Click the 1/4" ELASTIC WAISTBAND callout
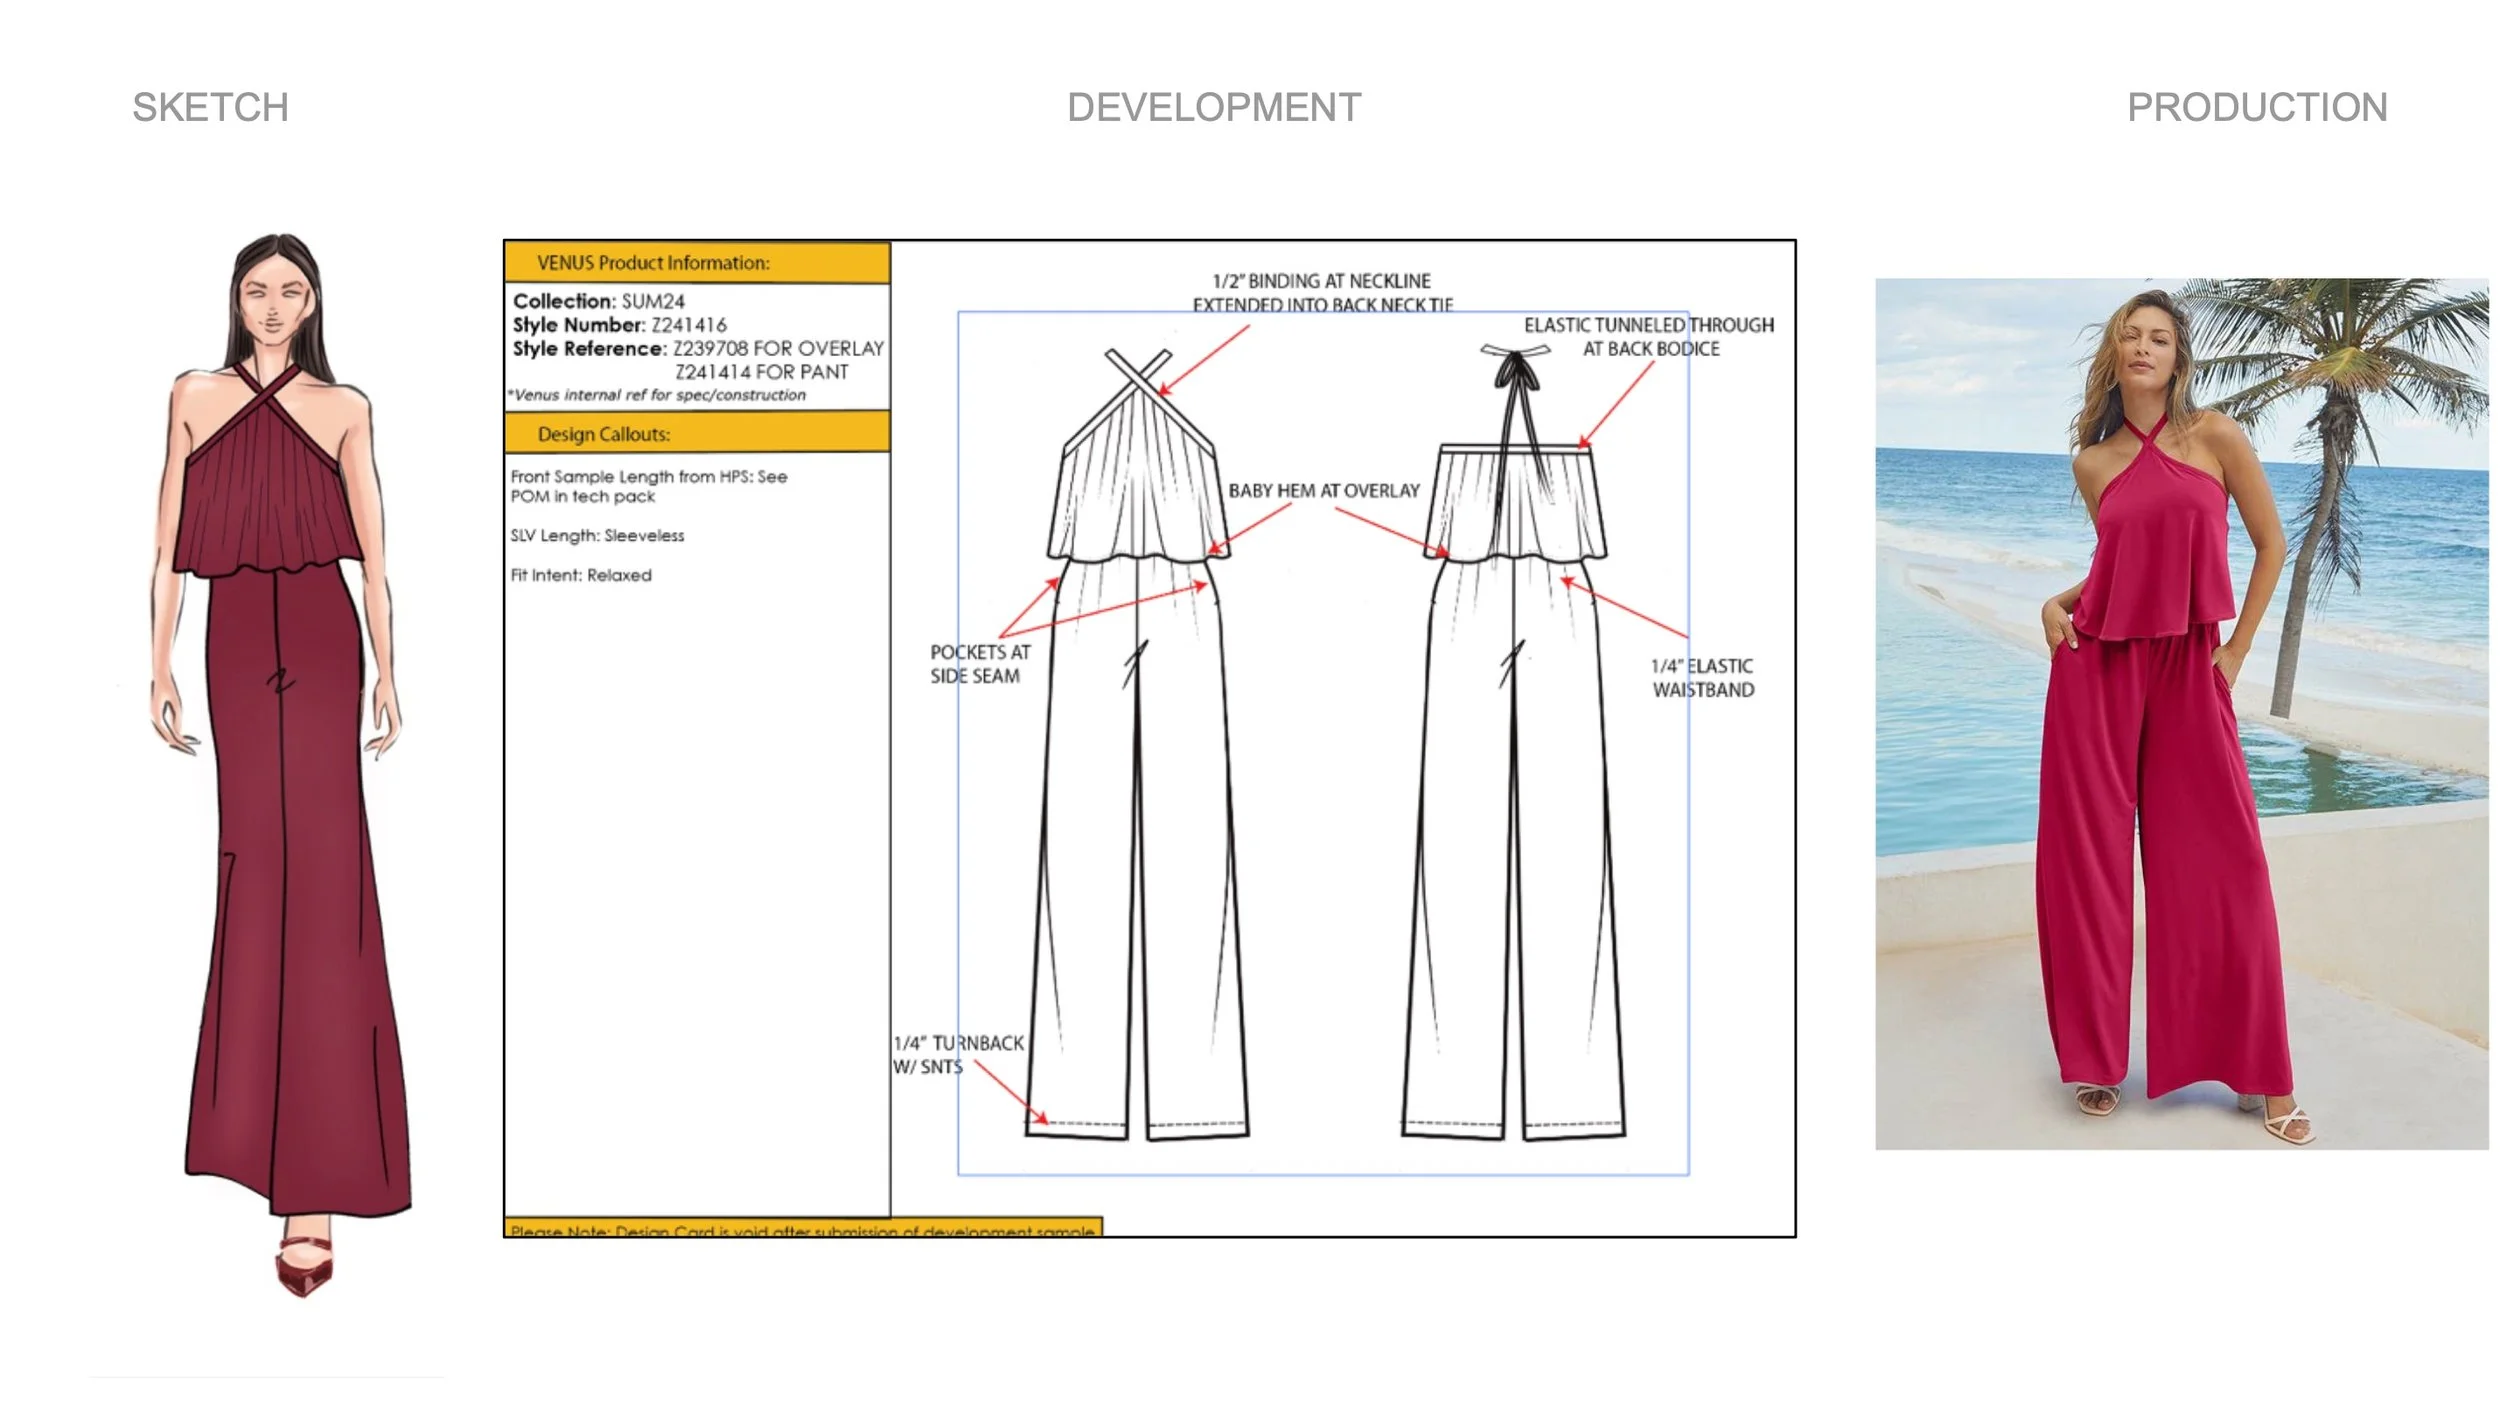Screen dimensions: 2500x1407 1702,678
